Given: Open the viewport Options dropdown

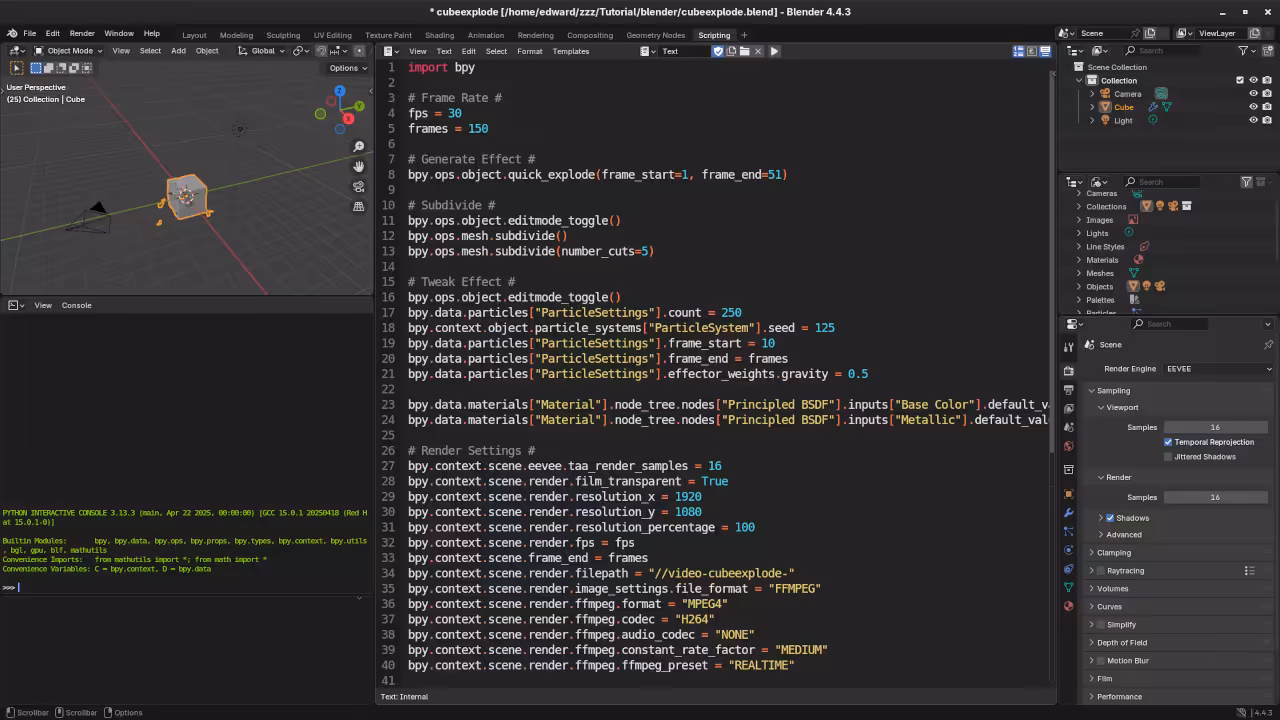Looking at the screenshot, I should coord(348,68).
